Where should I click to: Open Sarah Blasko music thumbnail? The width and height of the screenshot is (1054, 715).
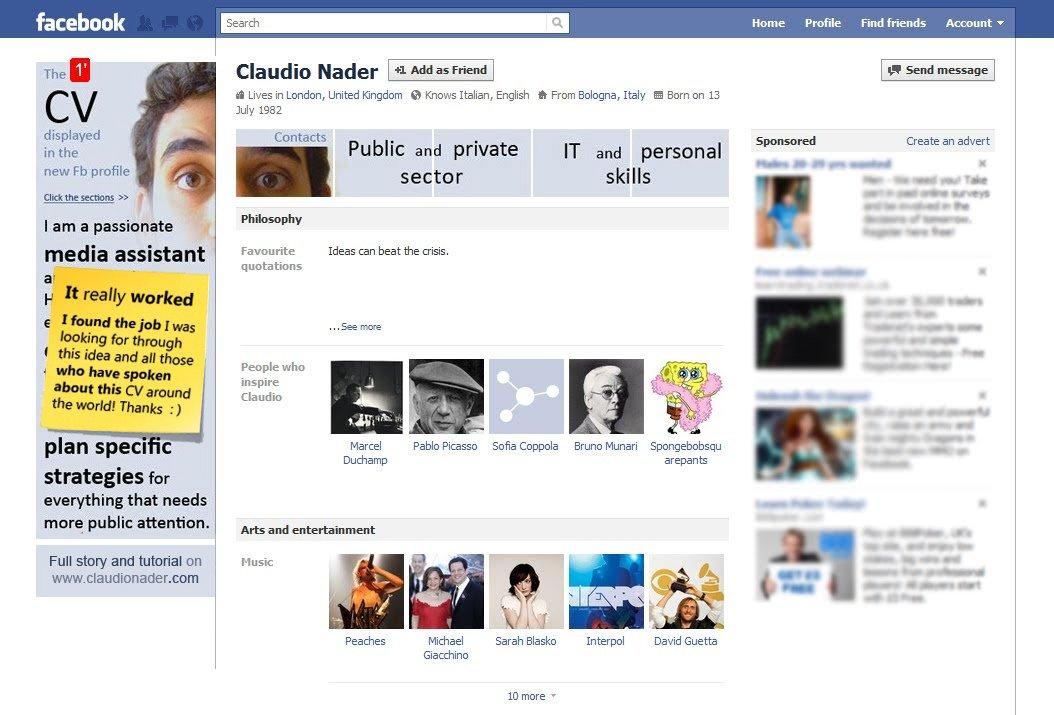click(x=526, y=591)
